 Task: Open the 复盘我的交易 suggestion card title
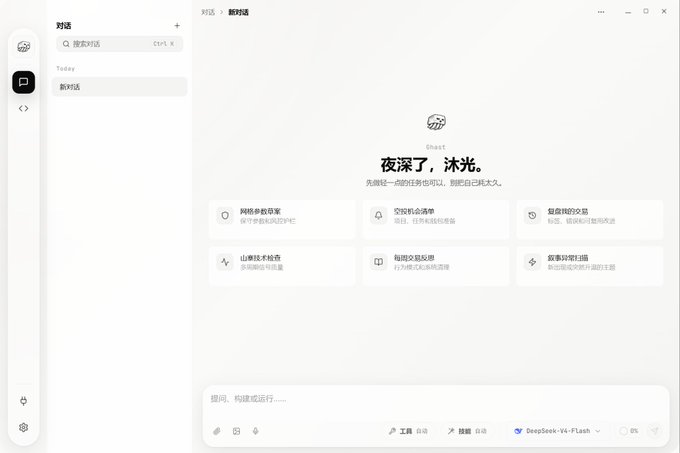[567, 211]
